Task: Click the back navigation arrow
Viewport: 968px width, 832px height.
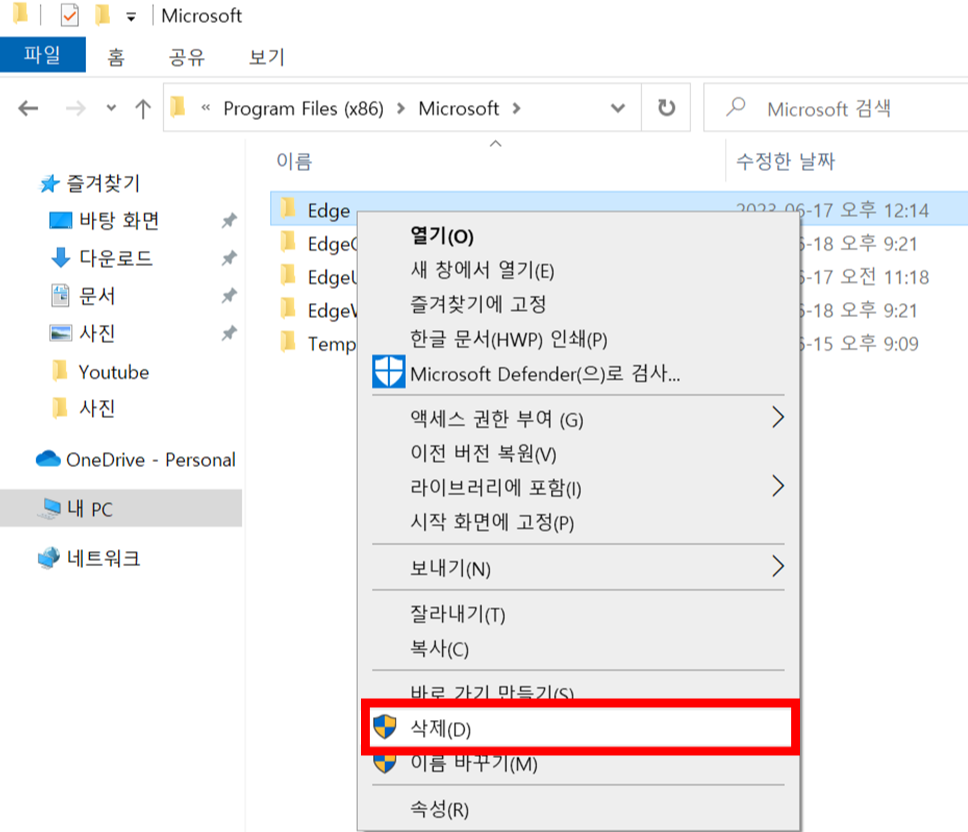Action: (28, 108)
